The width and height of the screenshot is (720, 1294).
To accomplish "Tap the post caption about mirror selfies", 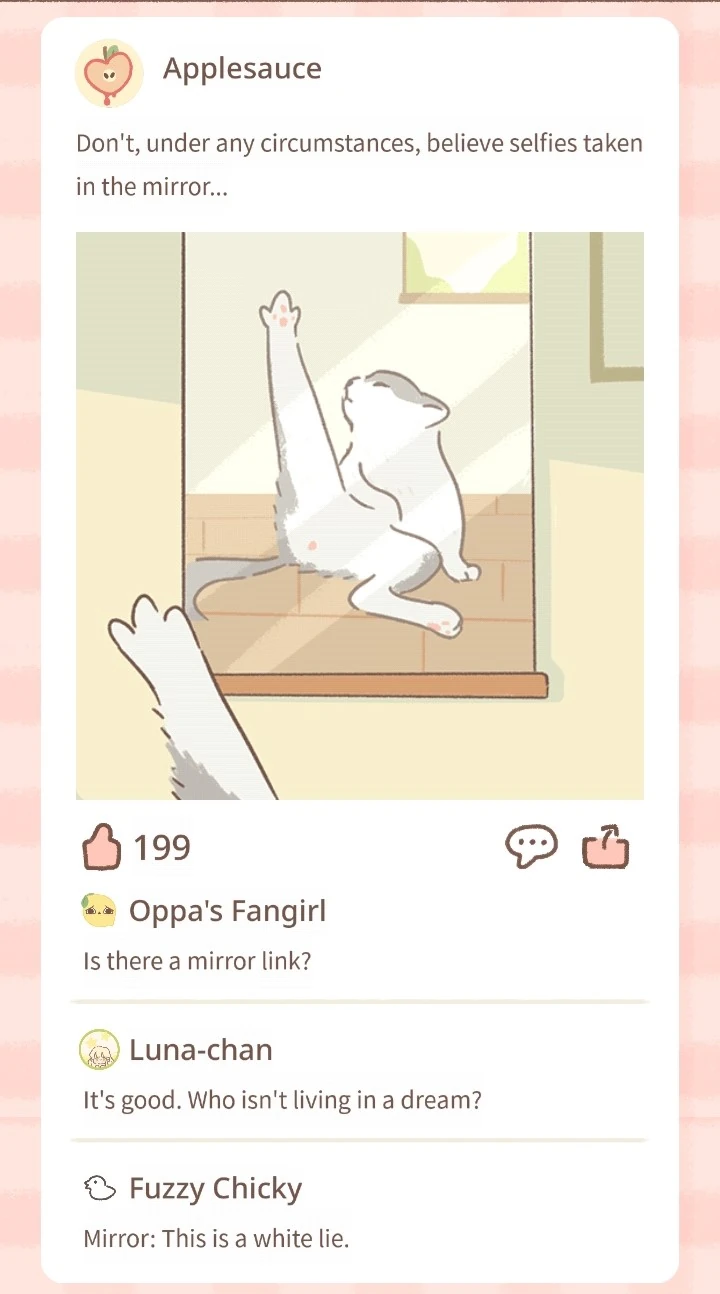I will 359,164.
